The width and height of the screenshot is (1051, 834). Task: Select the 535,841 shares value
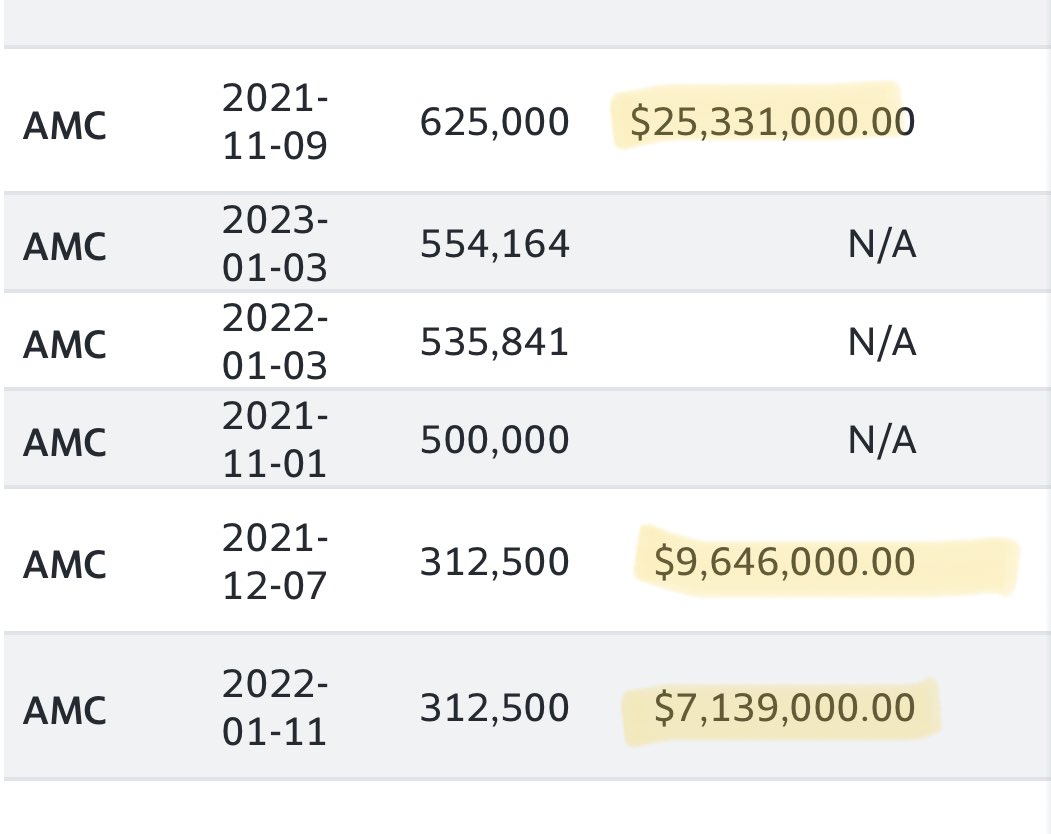(494, 342)
